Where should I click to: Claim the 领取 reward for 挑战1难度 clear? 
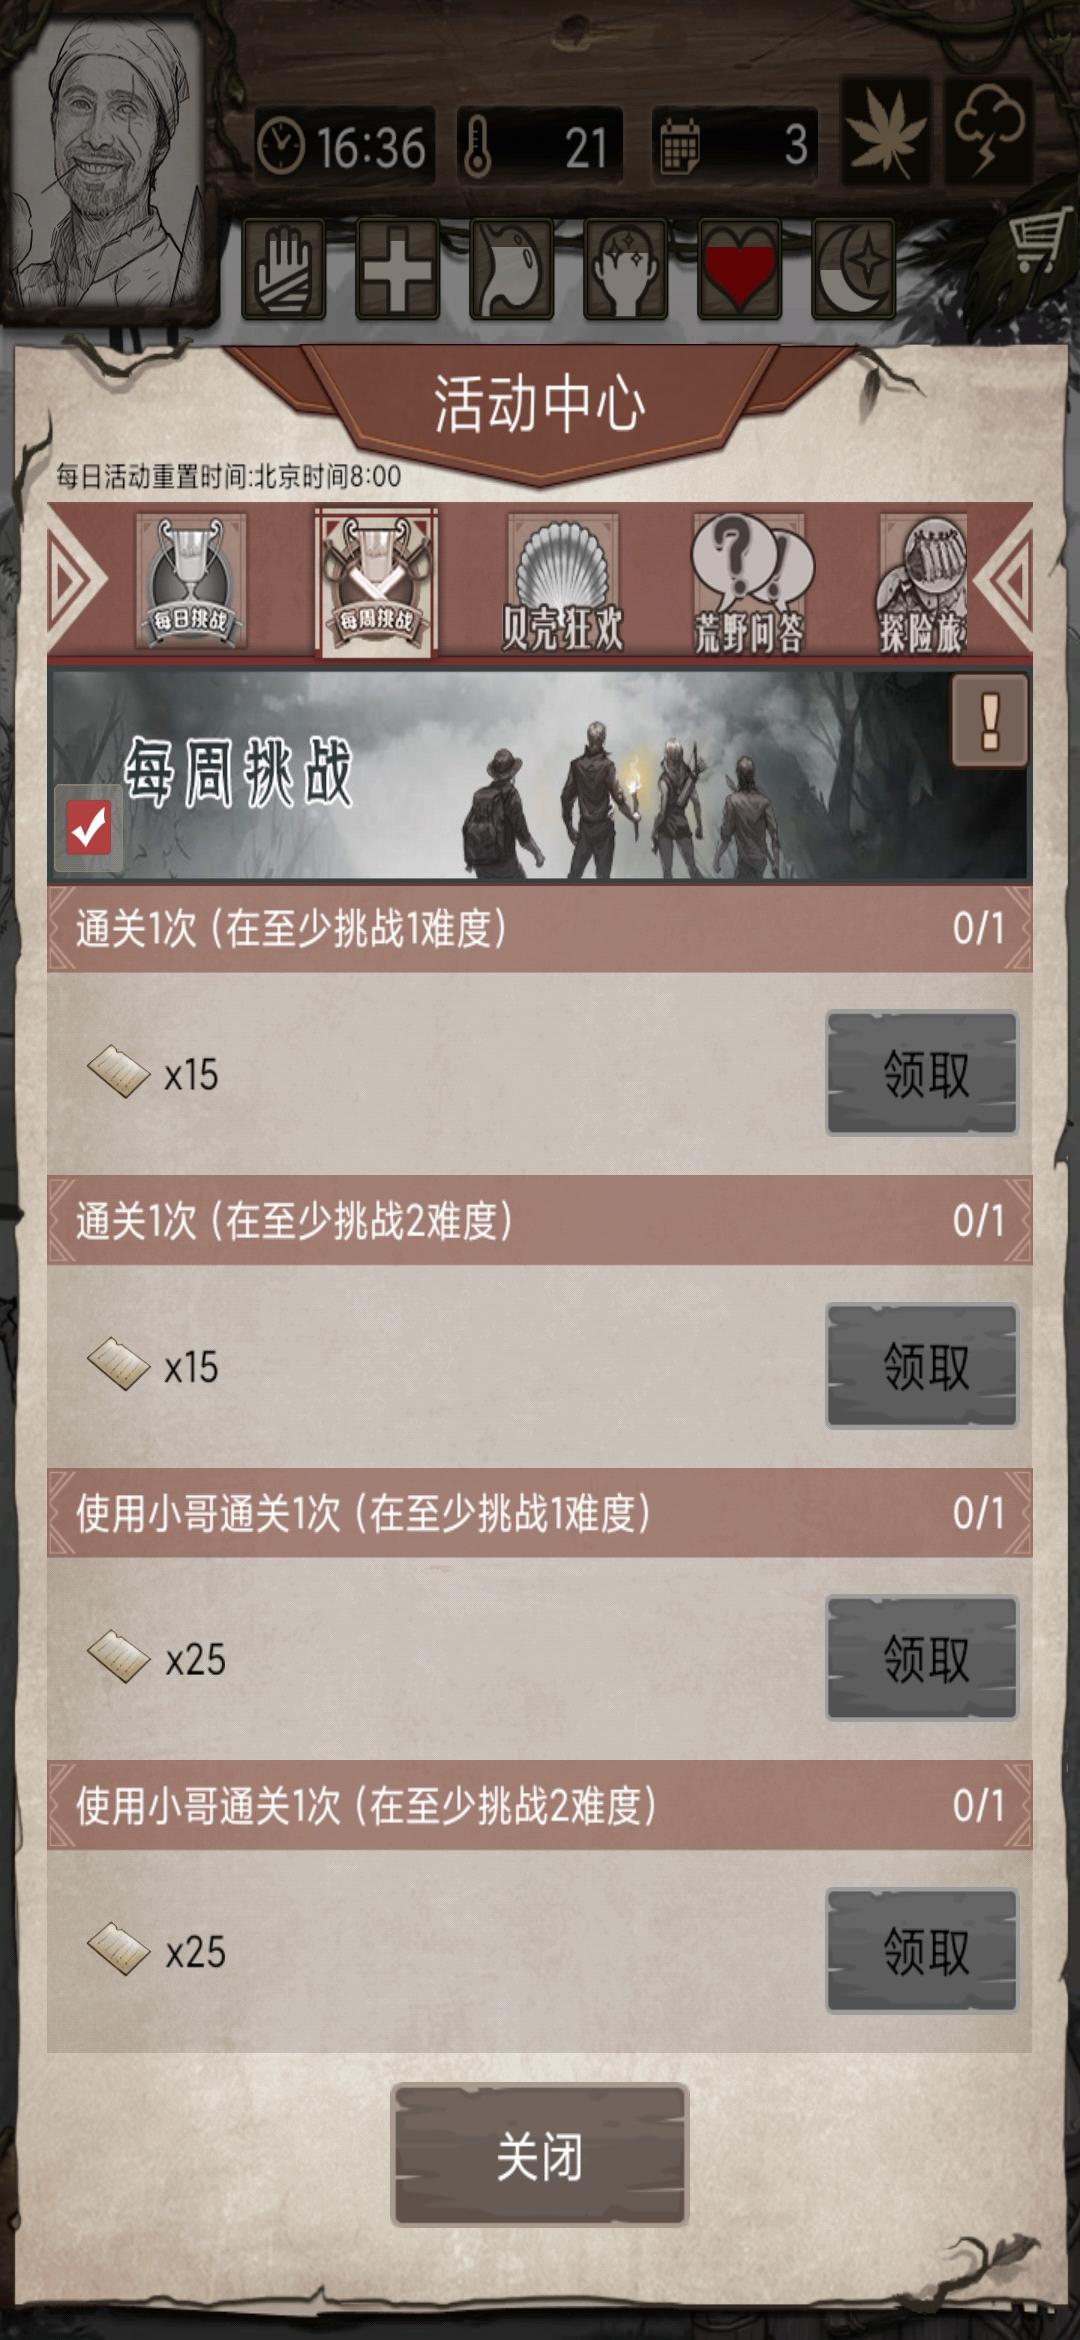click(x=922, y=1073)
